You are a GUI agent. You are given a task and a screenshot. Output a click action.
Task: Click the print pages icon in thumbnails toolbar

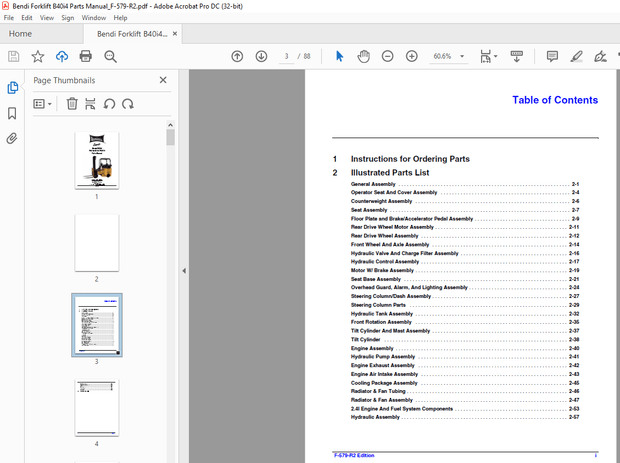coord(90,104)
